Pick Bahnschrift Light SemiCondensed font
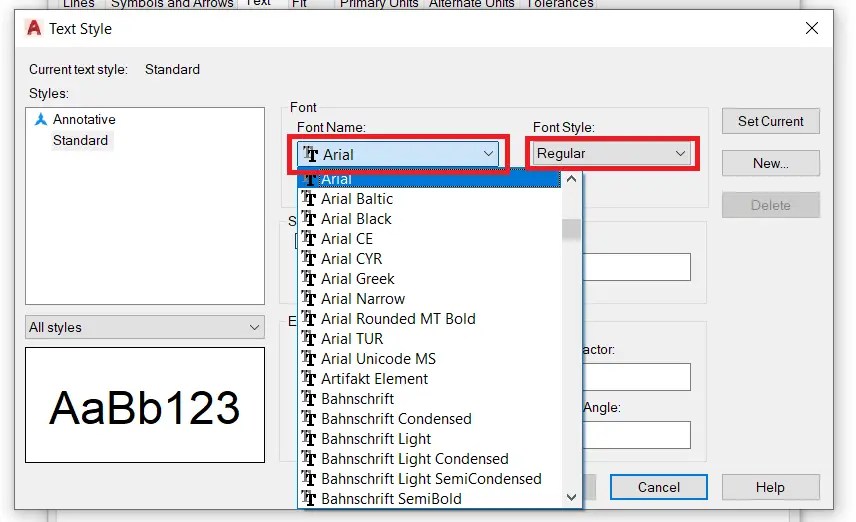Viewport: 856px width, 522px height. click(x=429, y=479)
